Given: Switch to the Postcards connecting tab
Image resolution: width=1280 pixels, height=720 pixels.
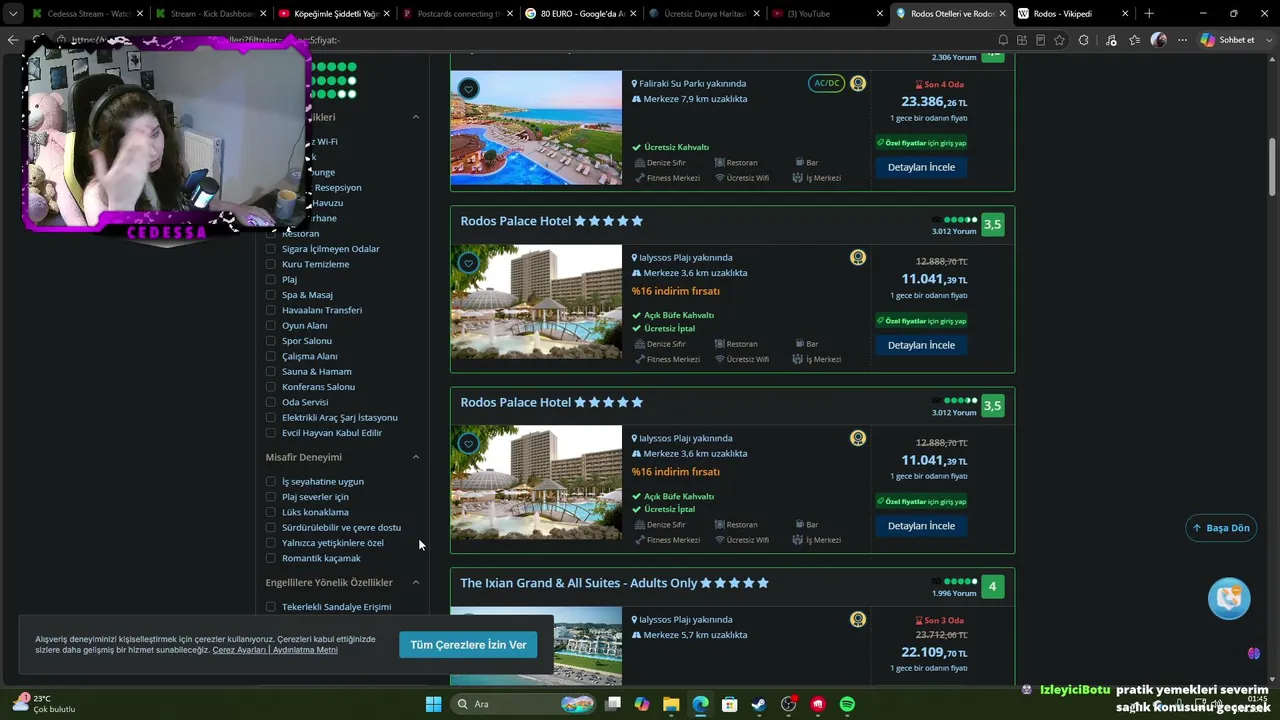Looking at the screenshot, I should tap(457, 14).
